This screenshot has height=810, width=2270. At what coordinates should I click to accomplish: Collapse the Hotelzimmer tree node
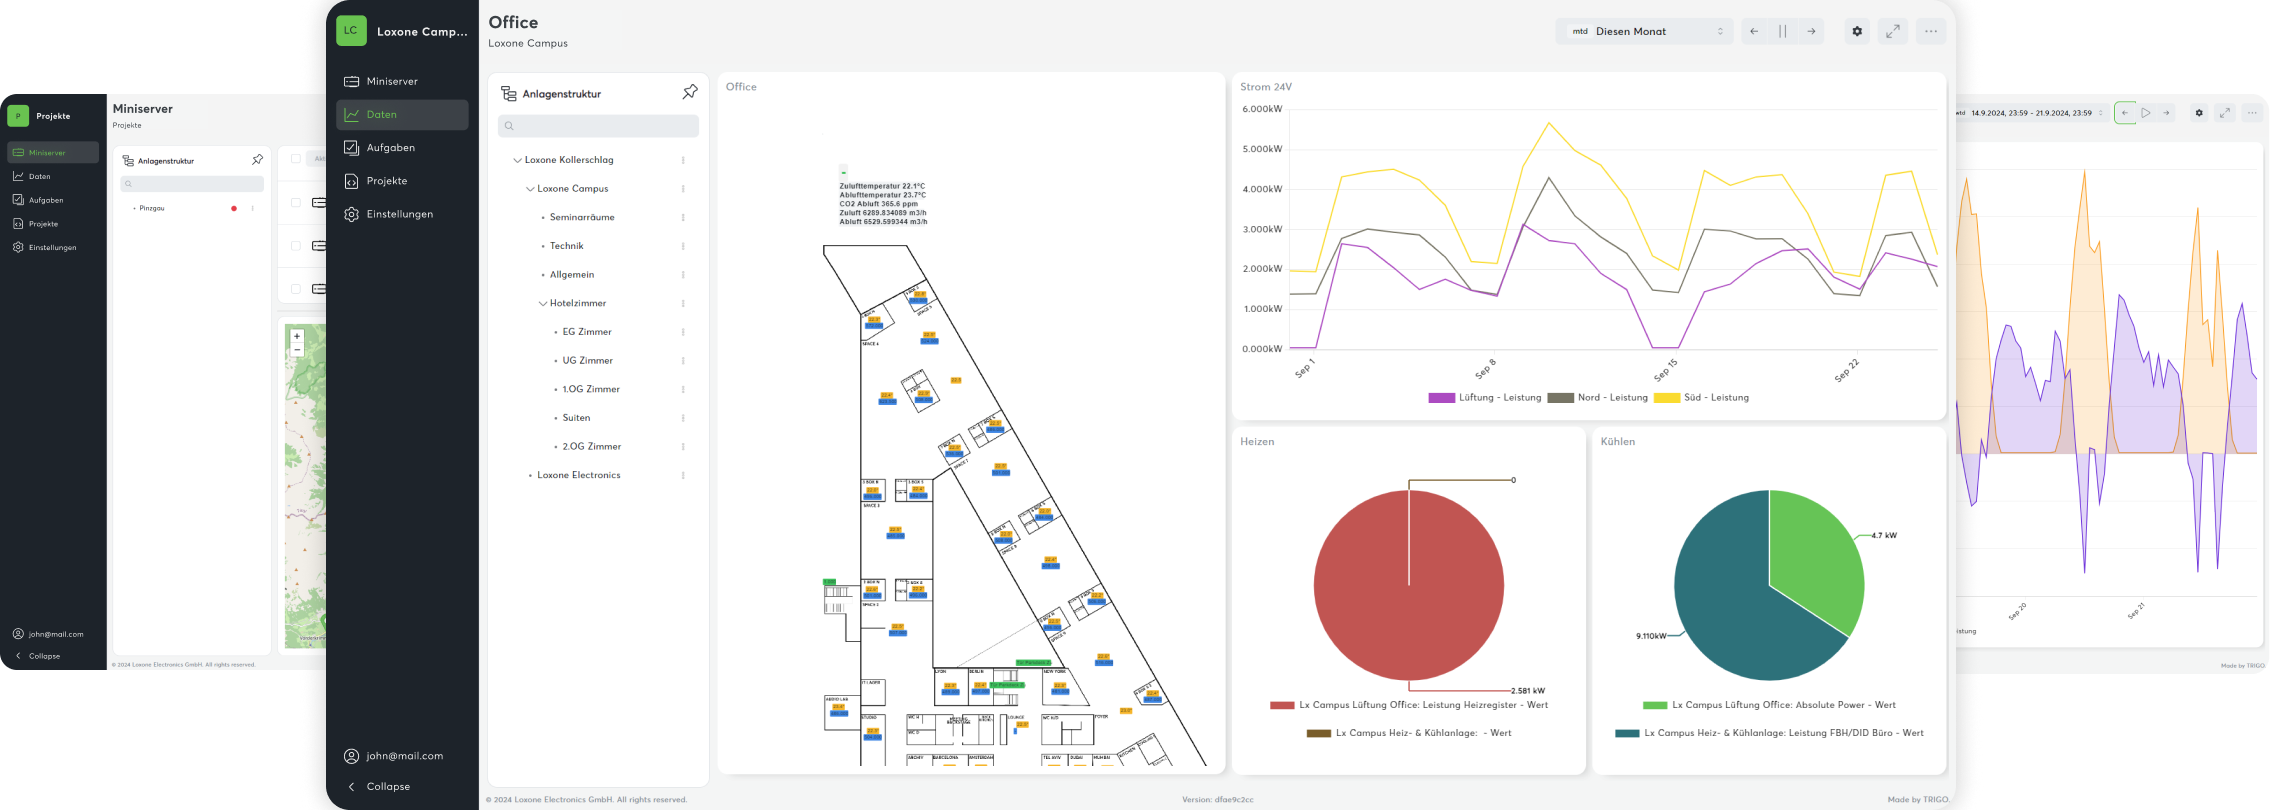(x=543, y=303)
